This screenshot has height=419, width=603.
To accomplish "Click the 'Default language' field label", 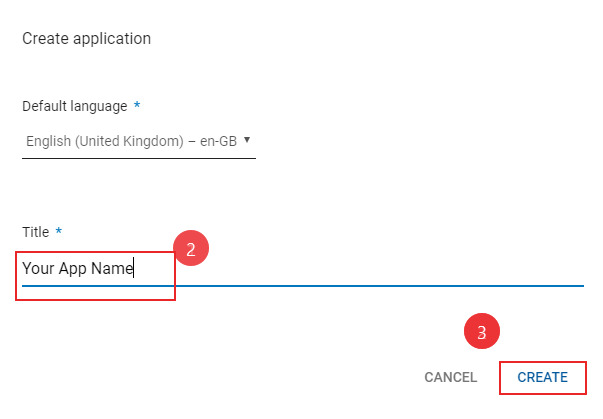I will [x=74, y=106].
